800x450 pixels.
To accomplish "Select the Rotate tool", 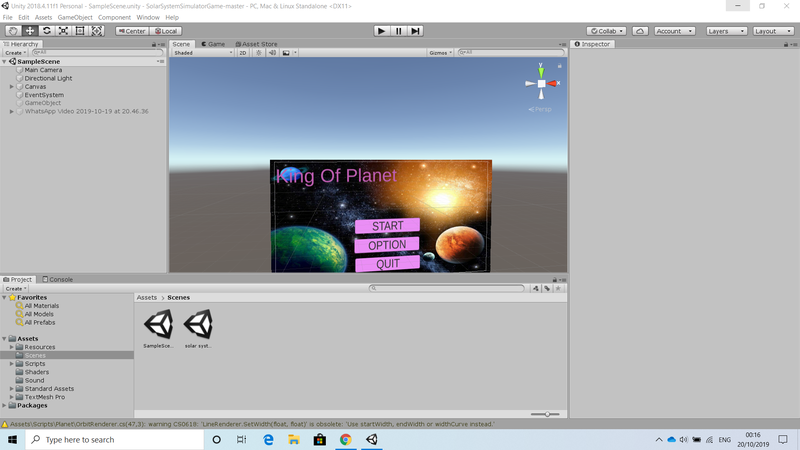I will tap(46, 31).
